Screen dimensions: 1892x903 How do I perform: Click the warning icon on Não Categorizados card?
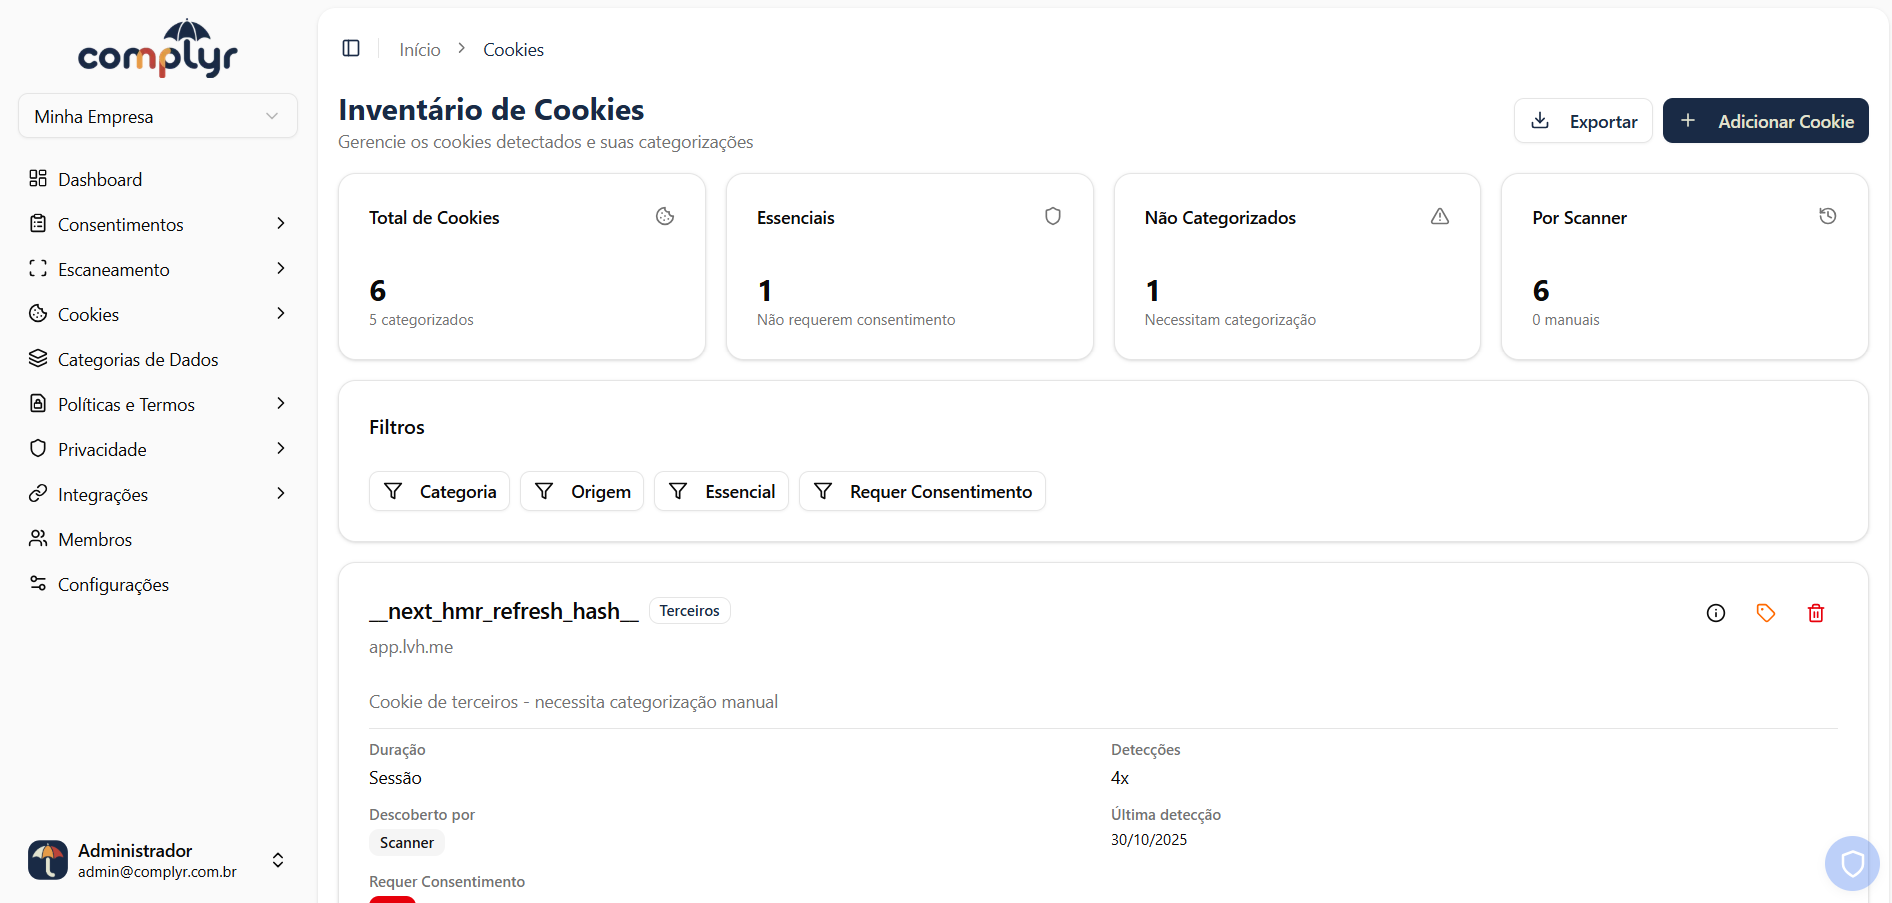(x=1440, y=216)
